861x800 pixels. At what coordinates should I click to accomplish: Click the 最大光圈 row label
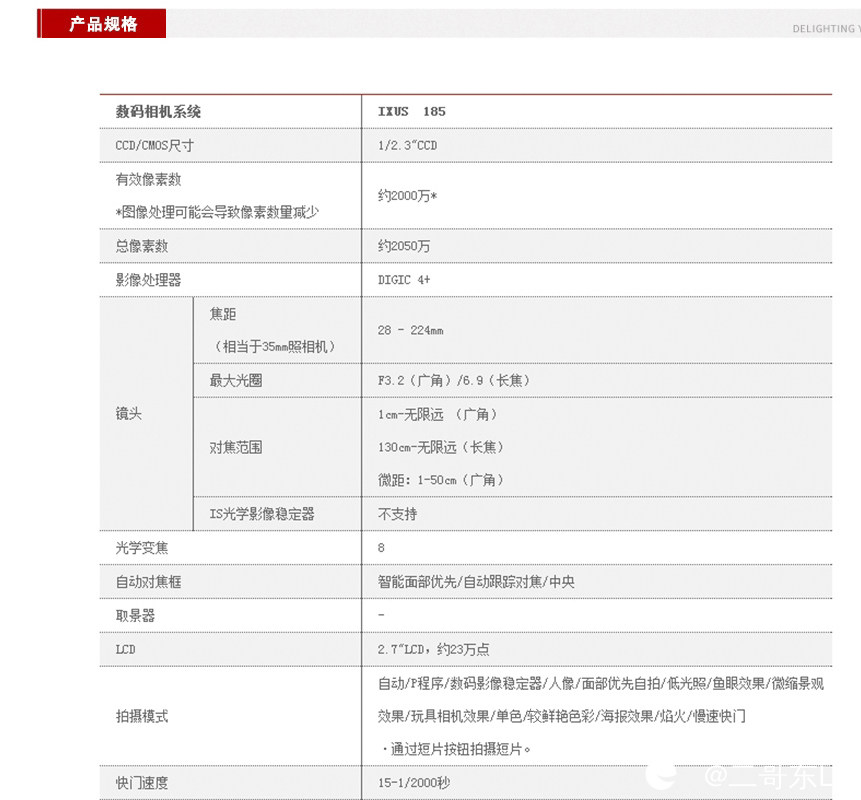(232, 381)
